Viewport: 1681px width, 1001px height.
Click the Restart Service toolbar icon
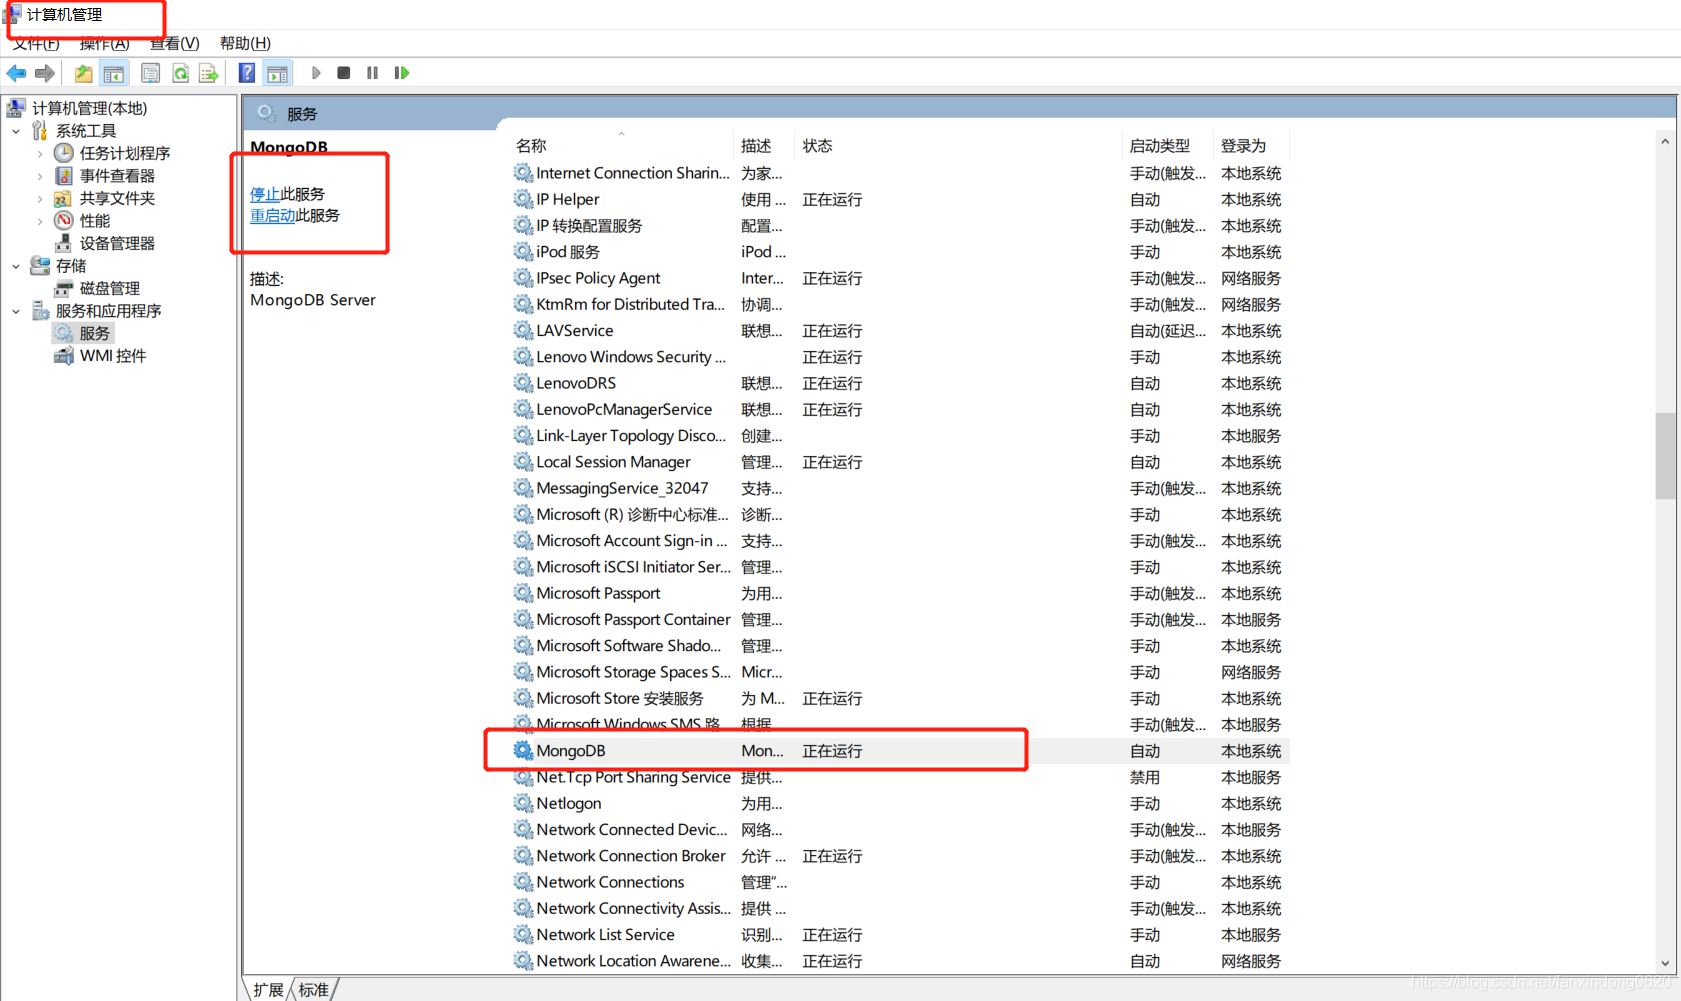pos(402,73)
